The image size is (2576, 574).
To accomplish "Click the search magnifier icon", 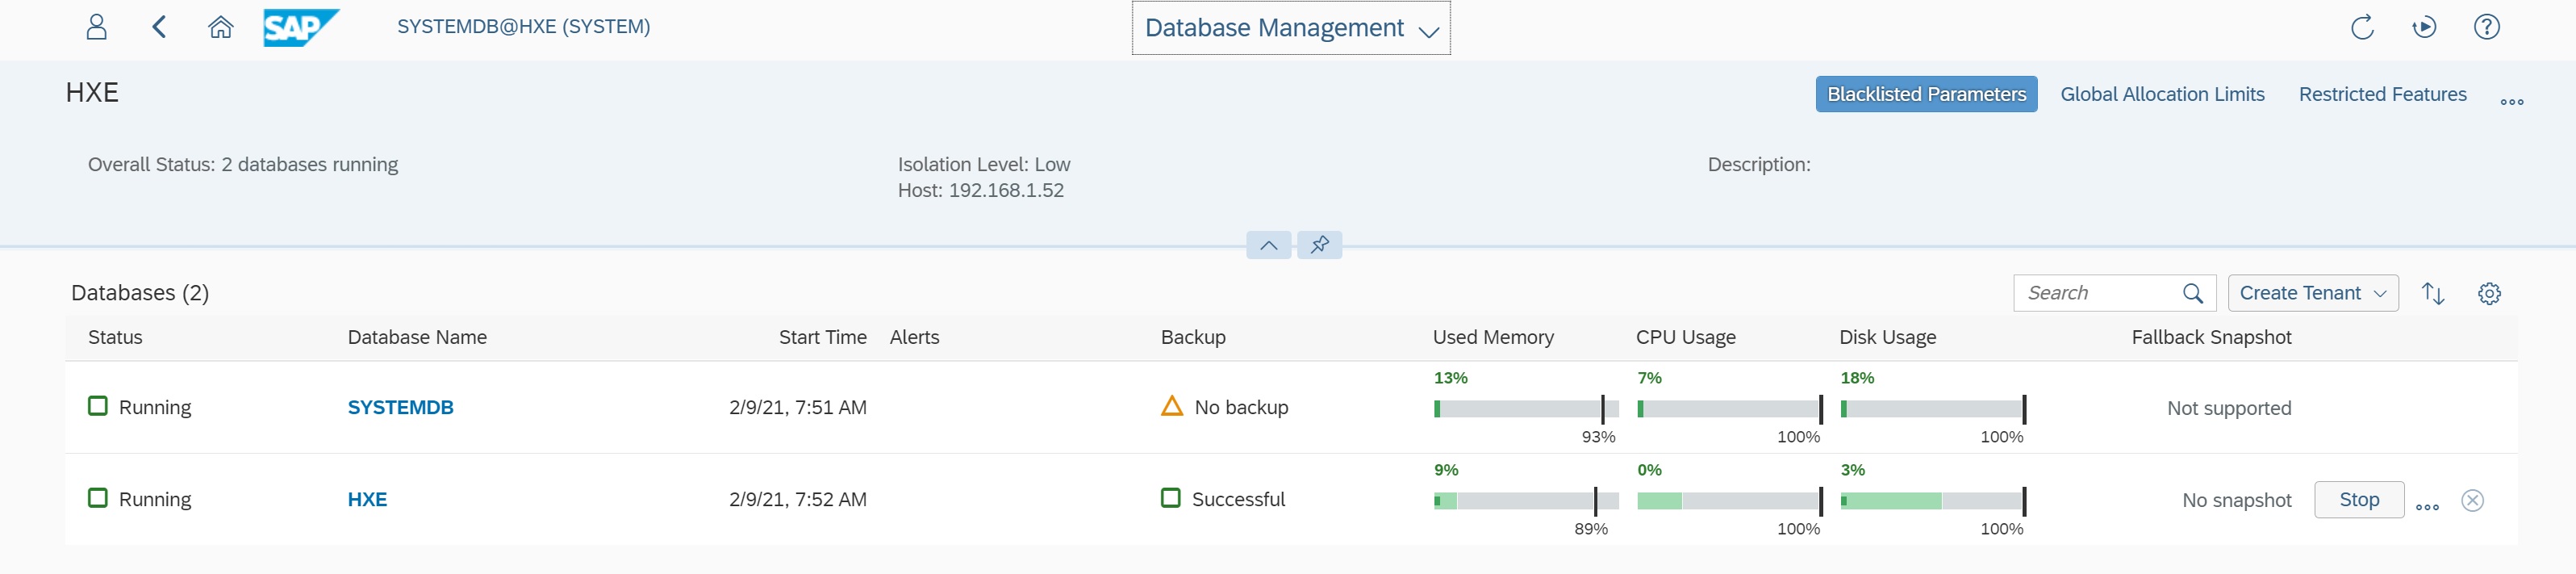I will (2192, 293).
